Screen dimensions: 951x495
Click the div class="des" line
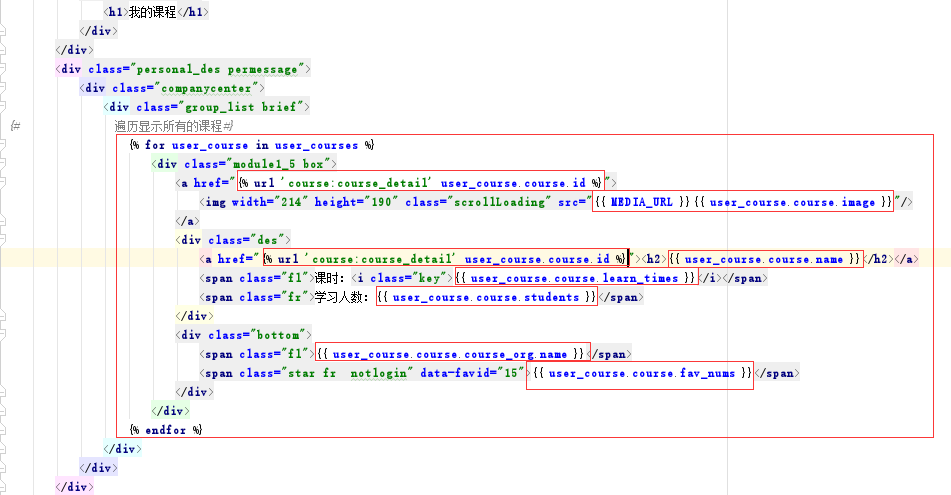234,240
